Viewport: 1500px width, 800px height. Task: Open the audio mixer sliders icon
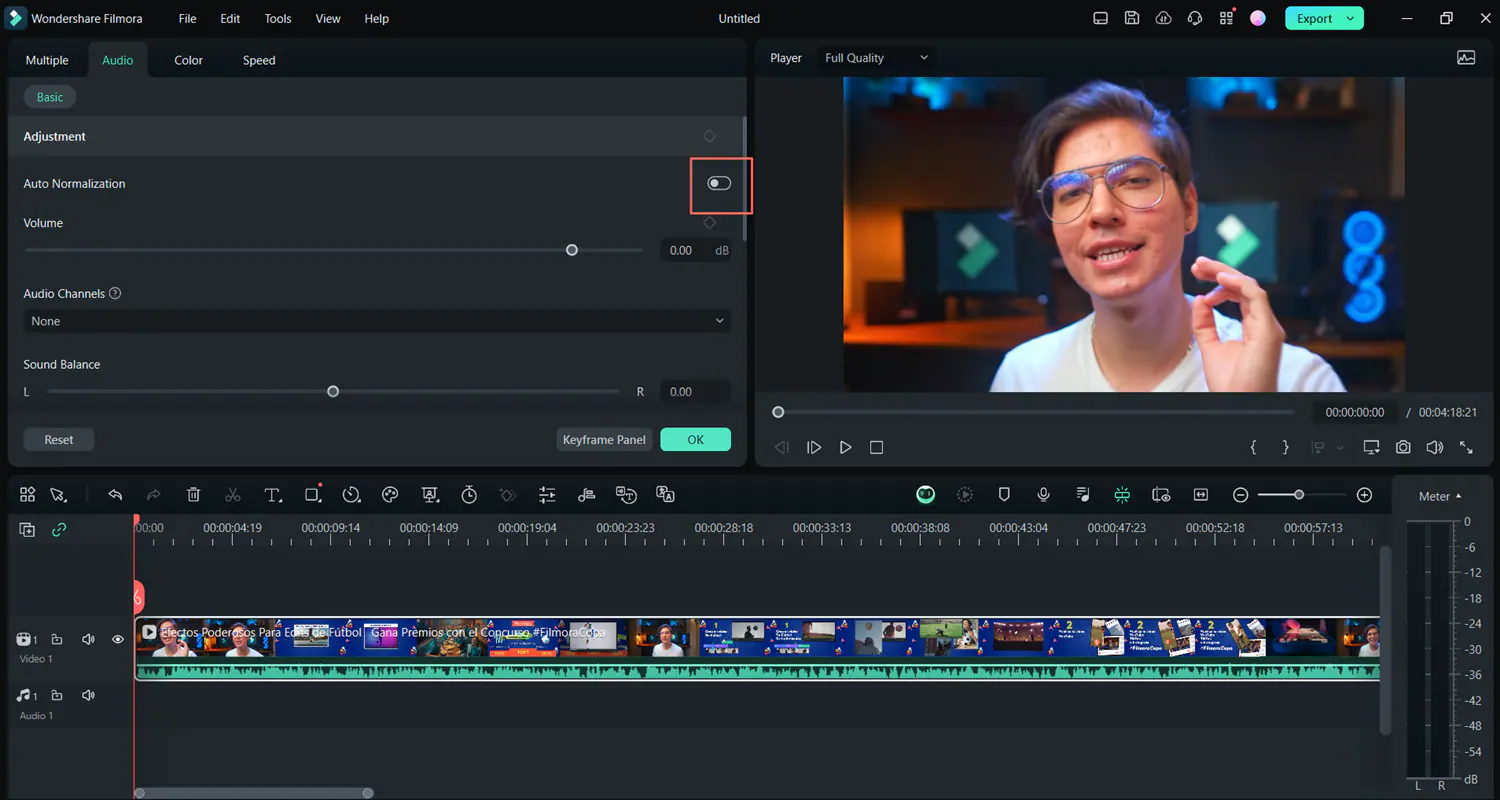pos(547,495)
